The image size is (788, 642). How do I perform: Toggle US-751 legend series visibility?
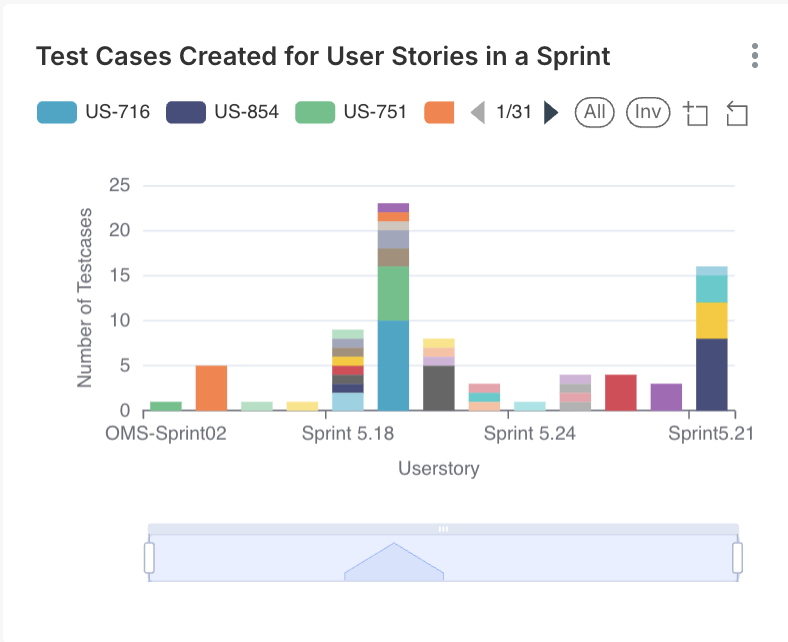tap(351, 112)
